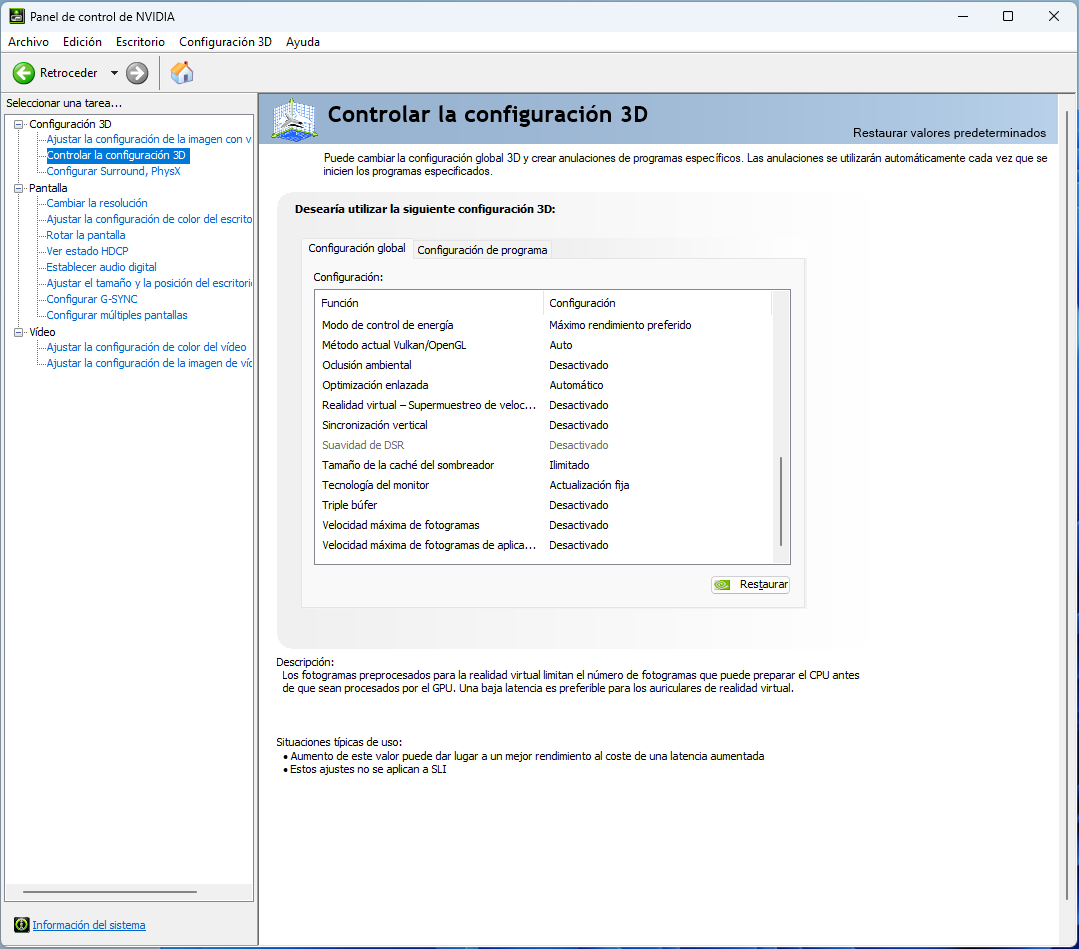Click the Ilimitado value
The image size is (1079, 949).
coord(569,465)
